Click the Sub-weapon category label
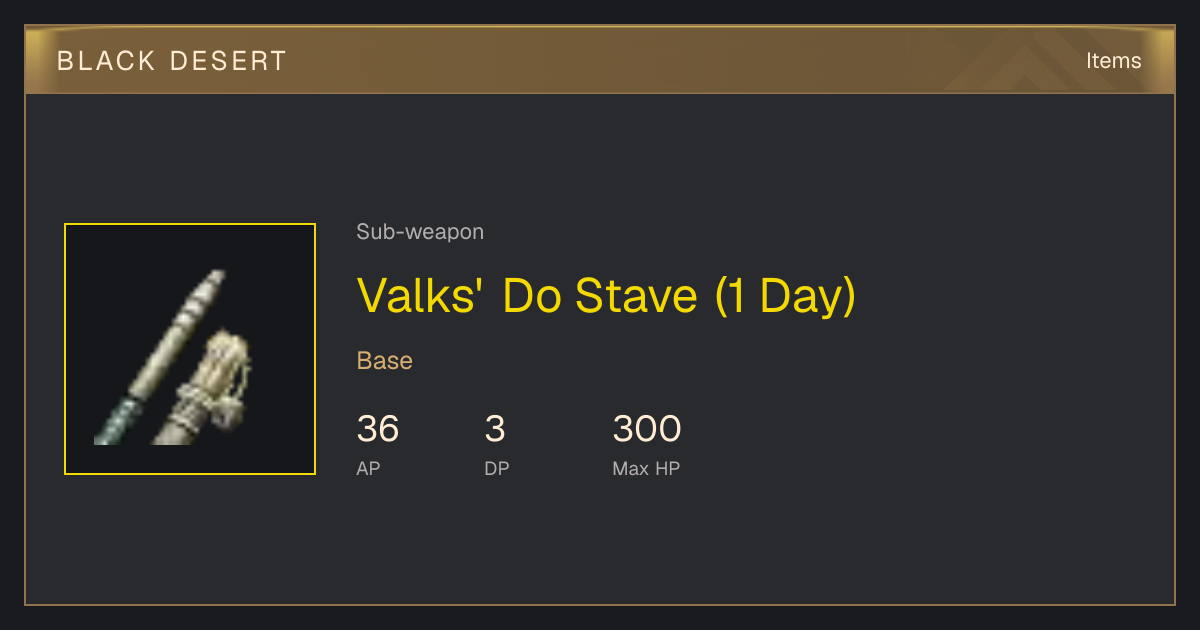This screenshot has width=1200, height=630. [x=420, y=232]
